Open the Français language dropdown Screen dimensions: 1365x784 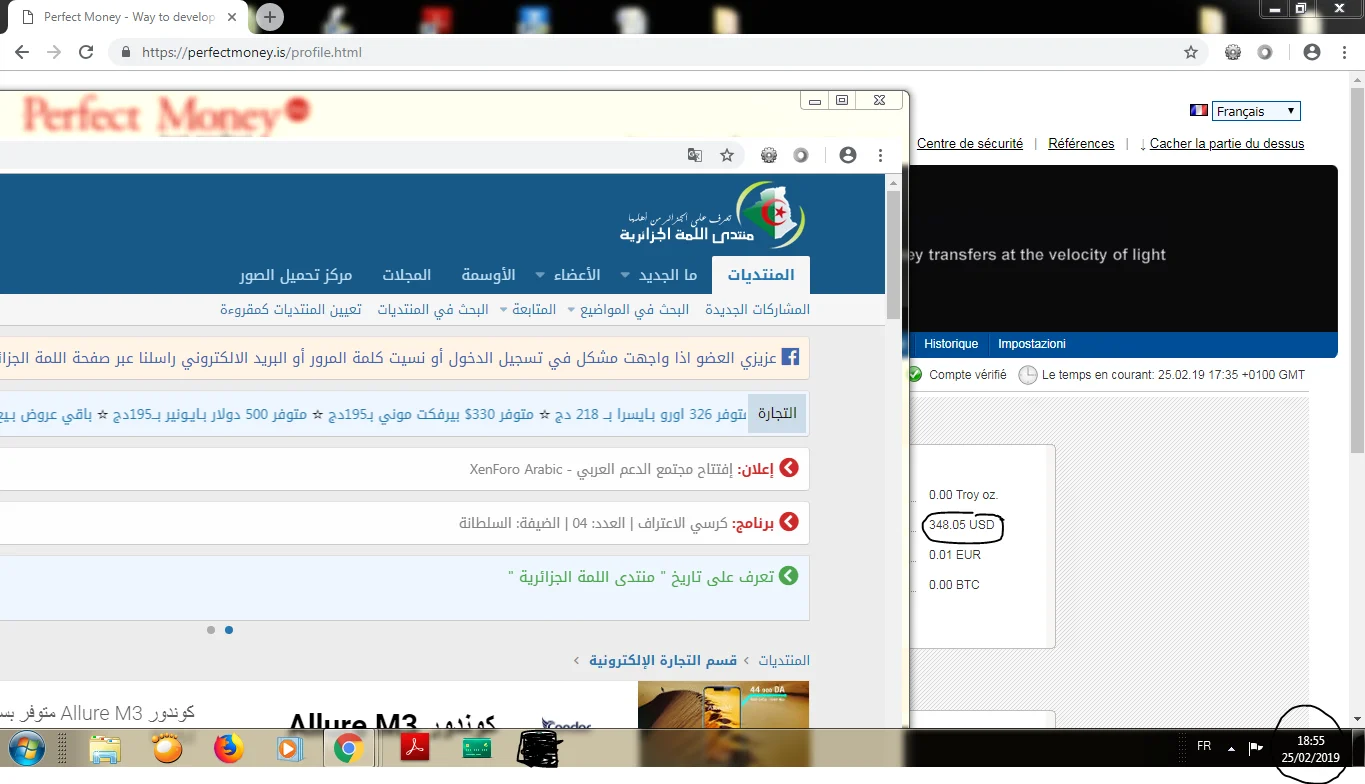(1256, 111)
